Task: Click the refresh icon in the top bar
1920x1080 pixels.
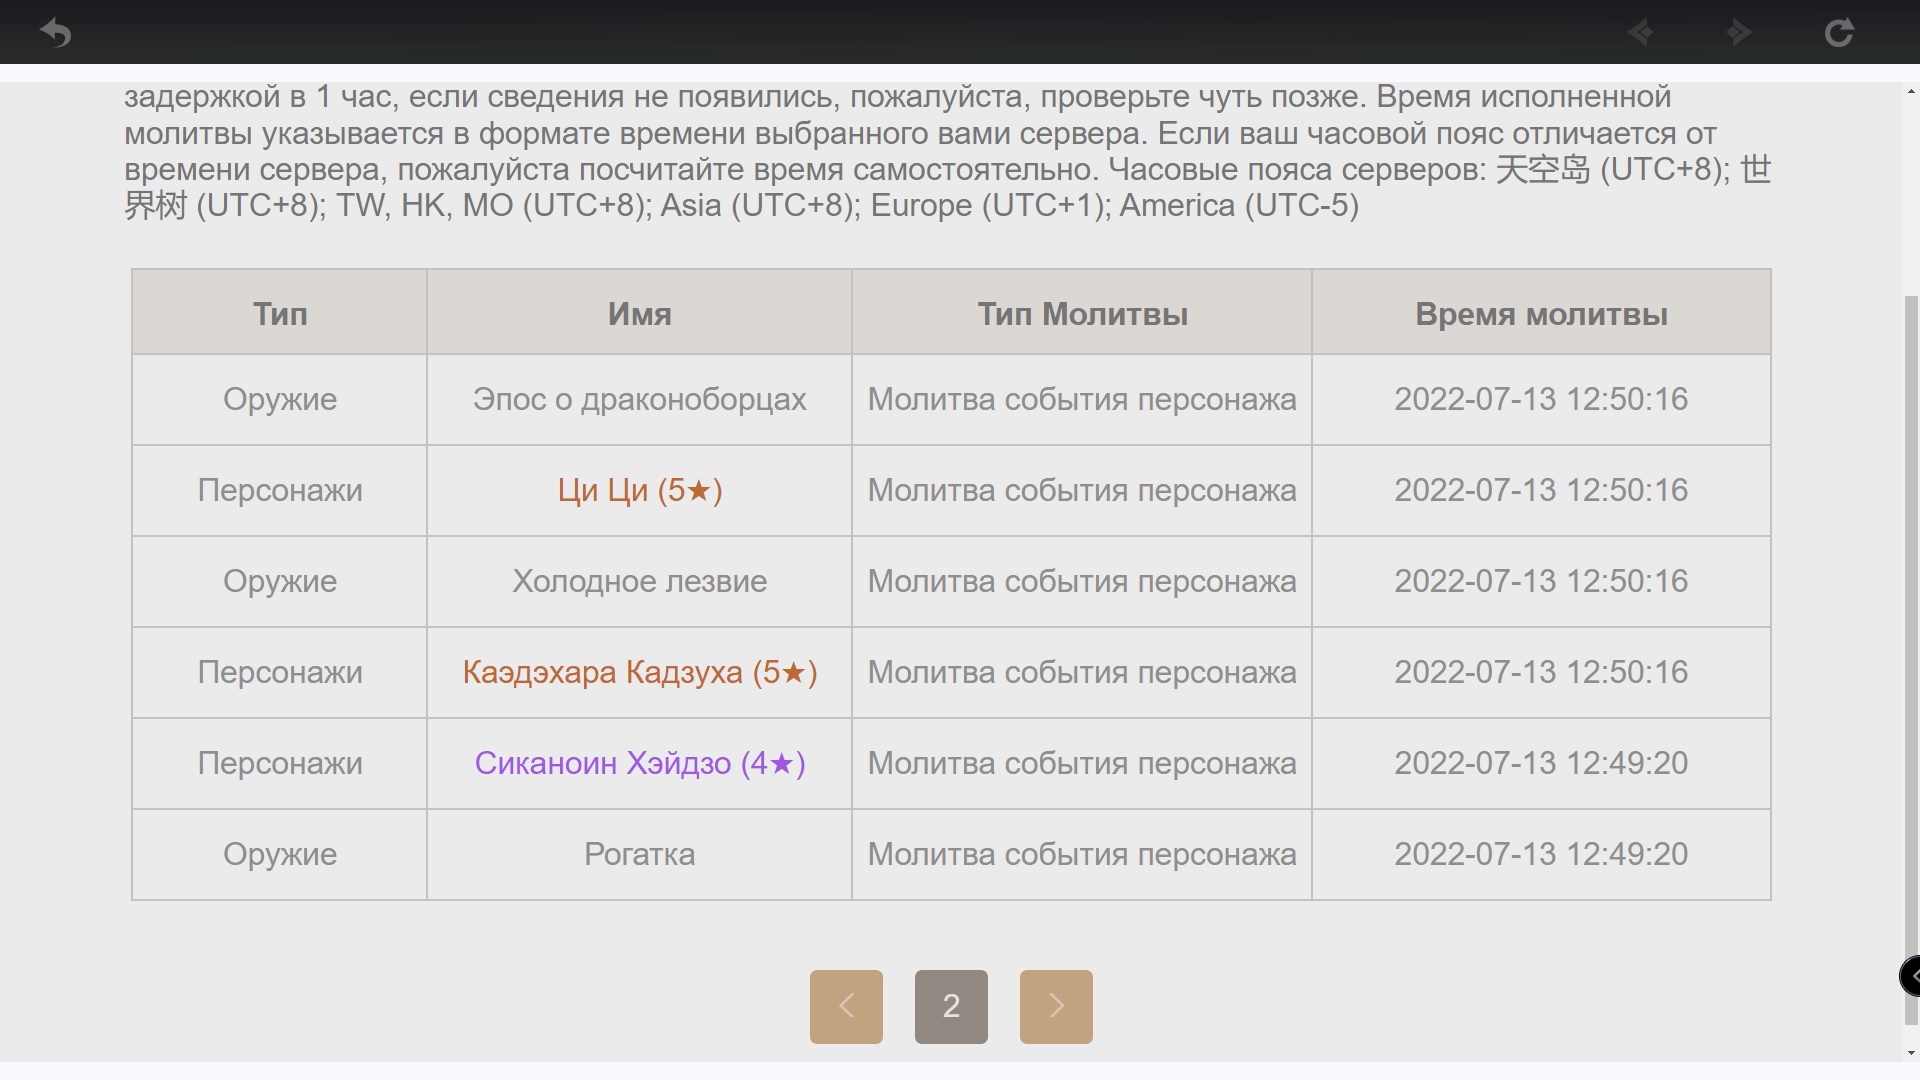Action: coord(1838,33)
